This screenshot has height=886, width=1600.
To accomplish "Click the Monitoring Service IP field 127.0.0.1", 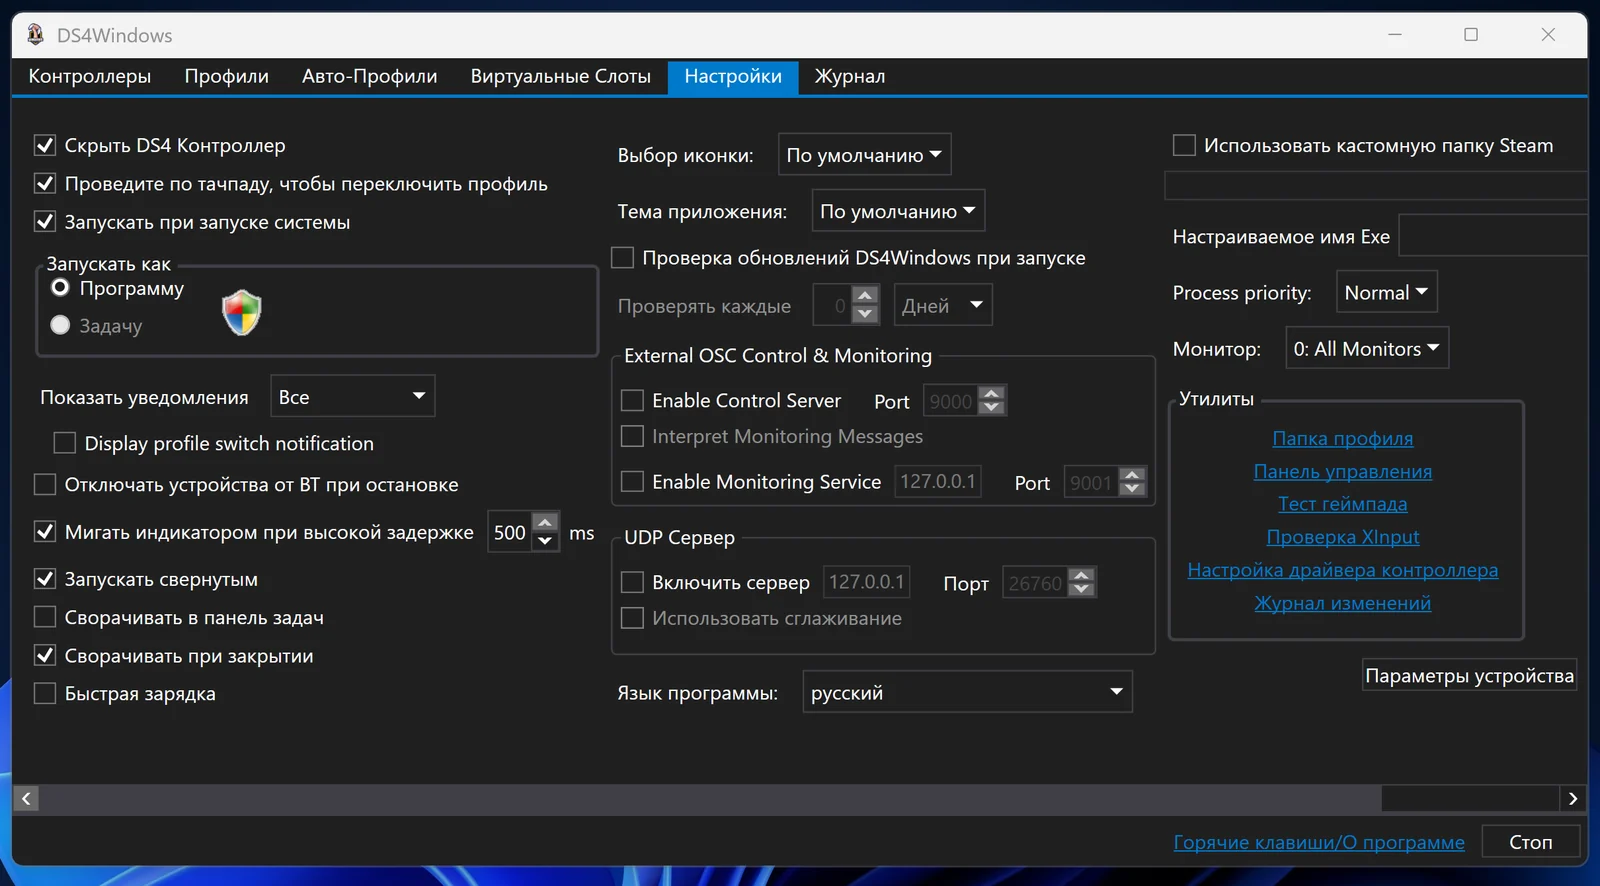I will pos(938,481).
